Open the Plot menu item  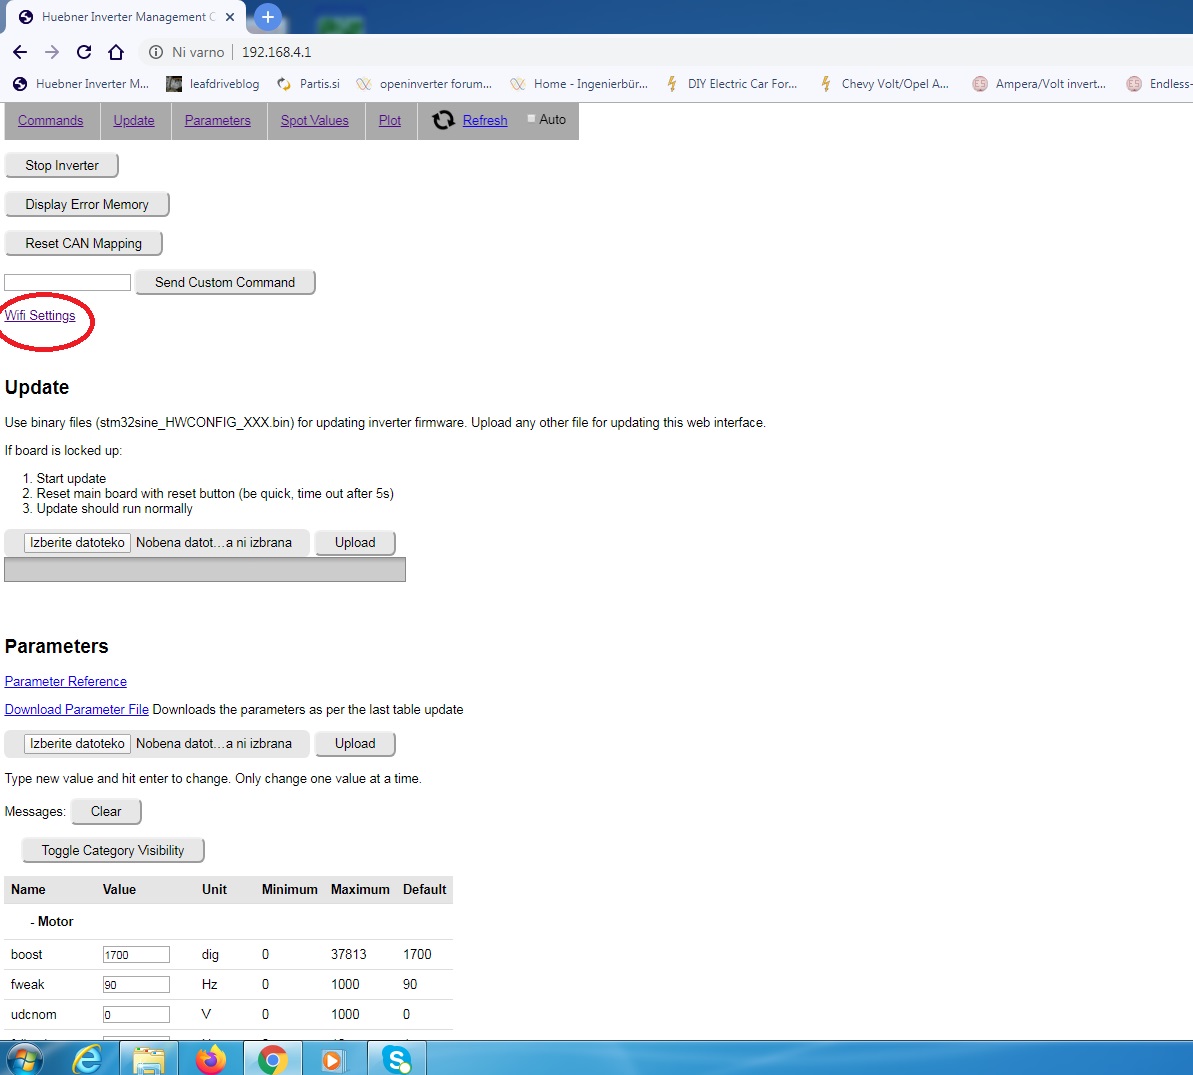(390, 121)
